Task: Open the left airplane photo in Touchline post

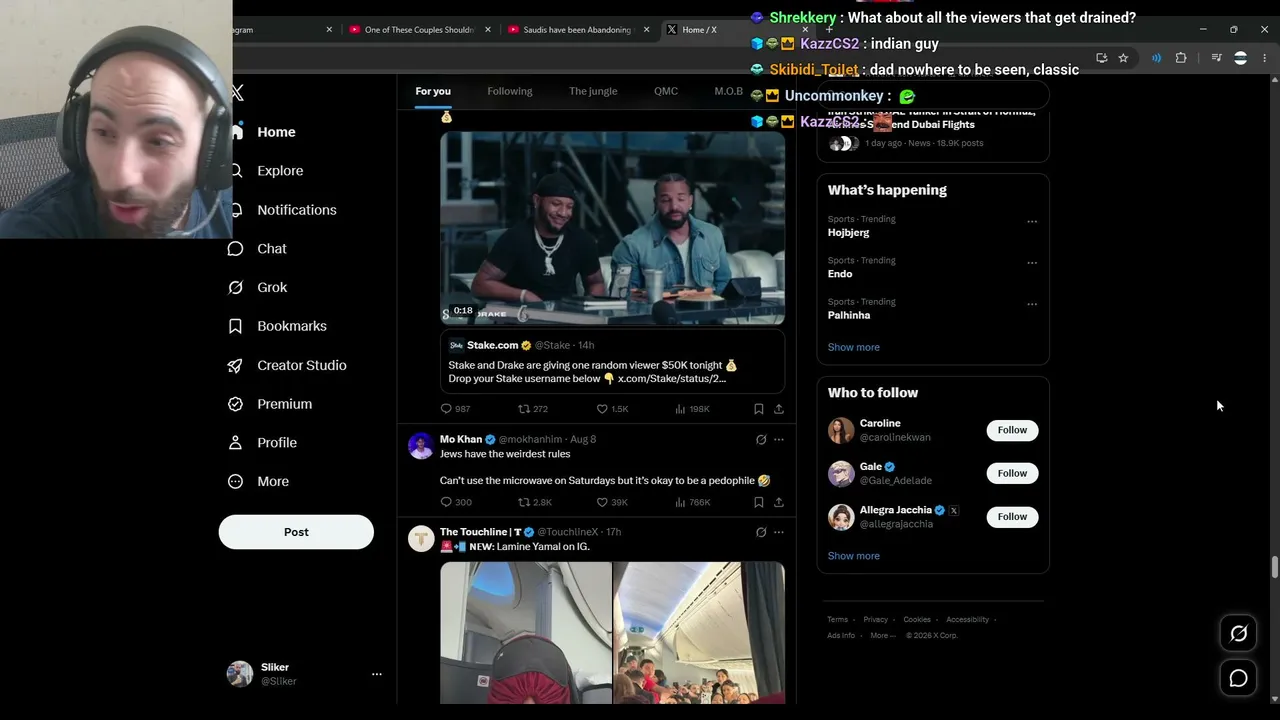Action: pos(526,632)
